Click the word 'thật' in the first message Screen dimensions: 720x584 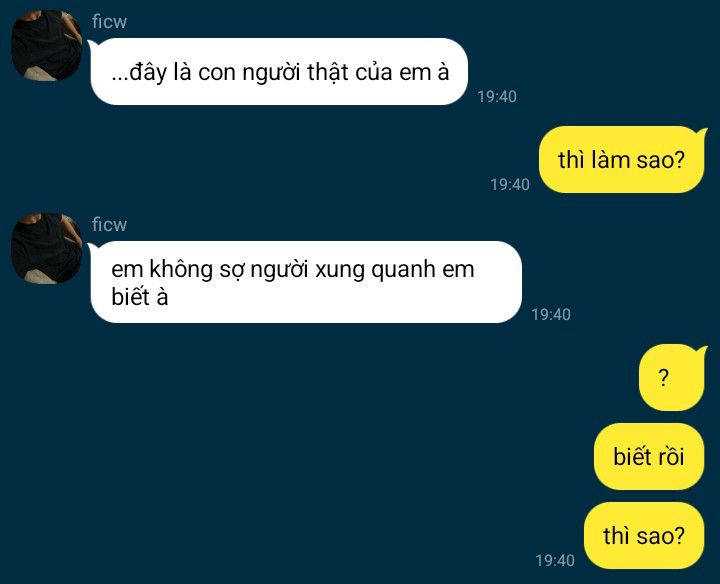[328, 73]
